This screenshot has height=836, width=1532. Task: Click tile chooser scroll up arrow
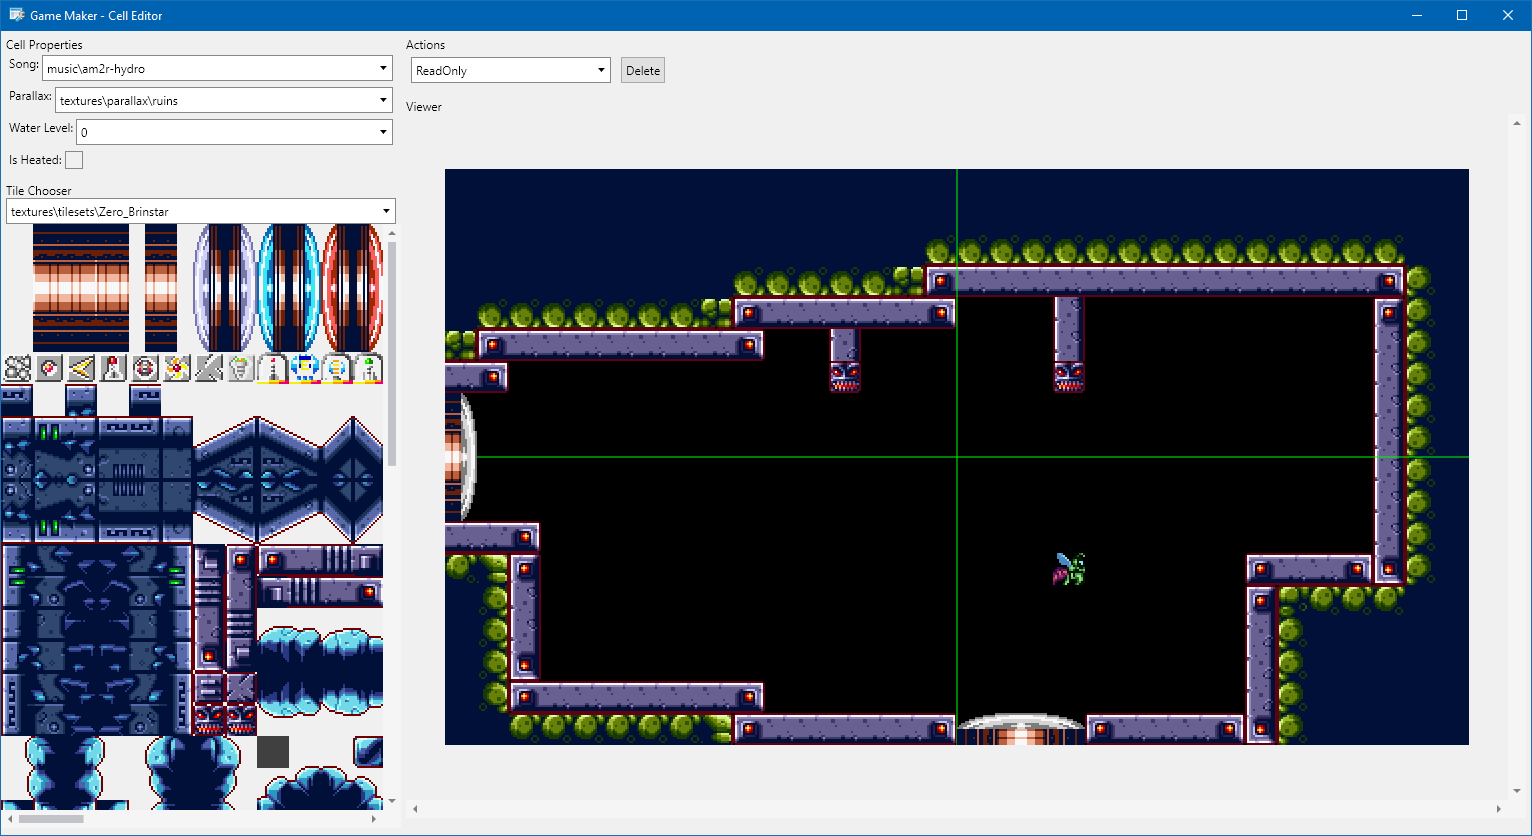(392, 234)
